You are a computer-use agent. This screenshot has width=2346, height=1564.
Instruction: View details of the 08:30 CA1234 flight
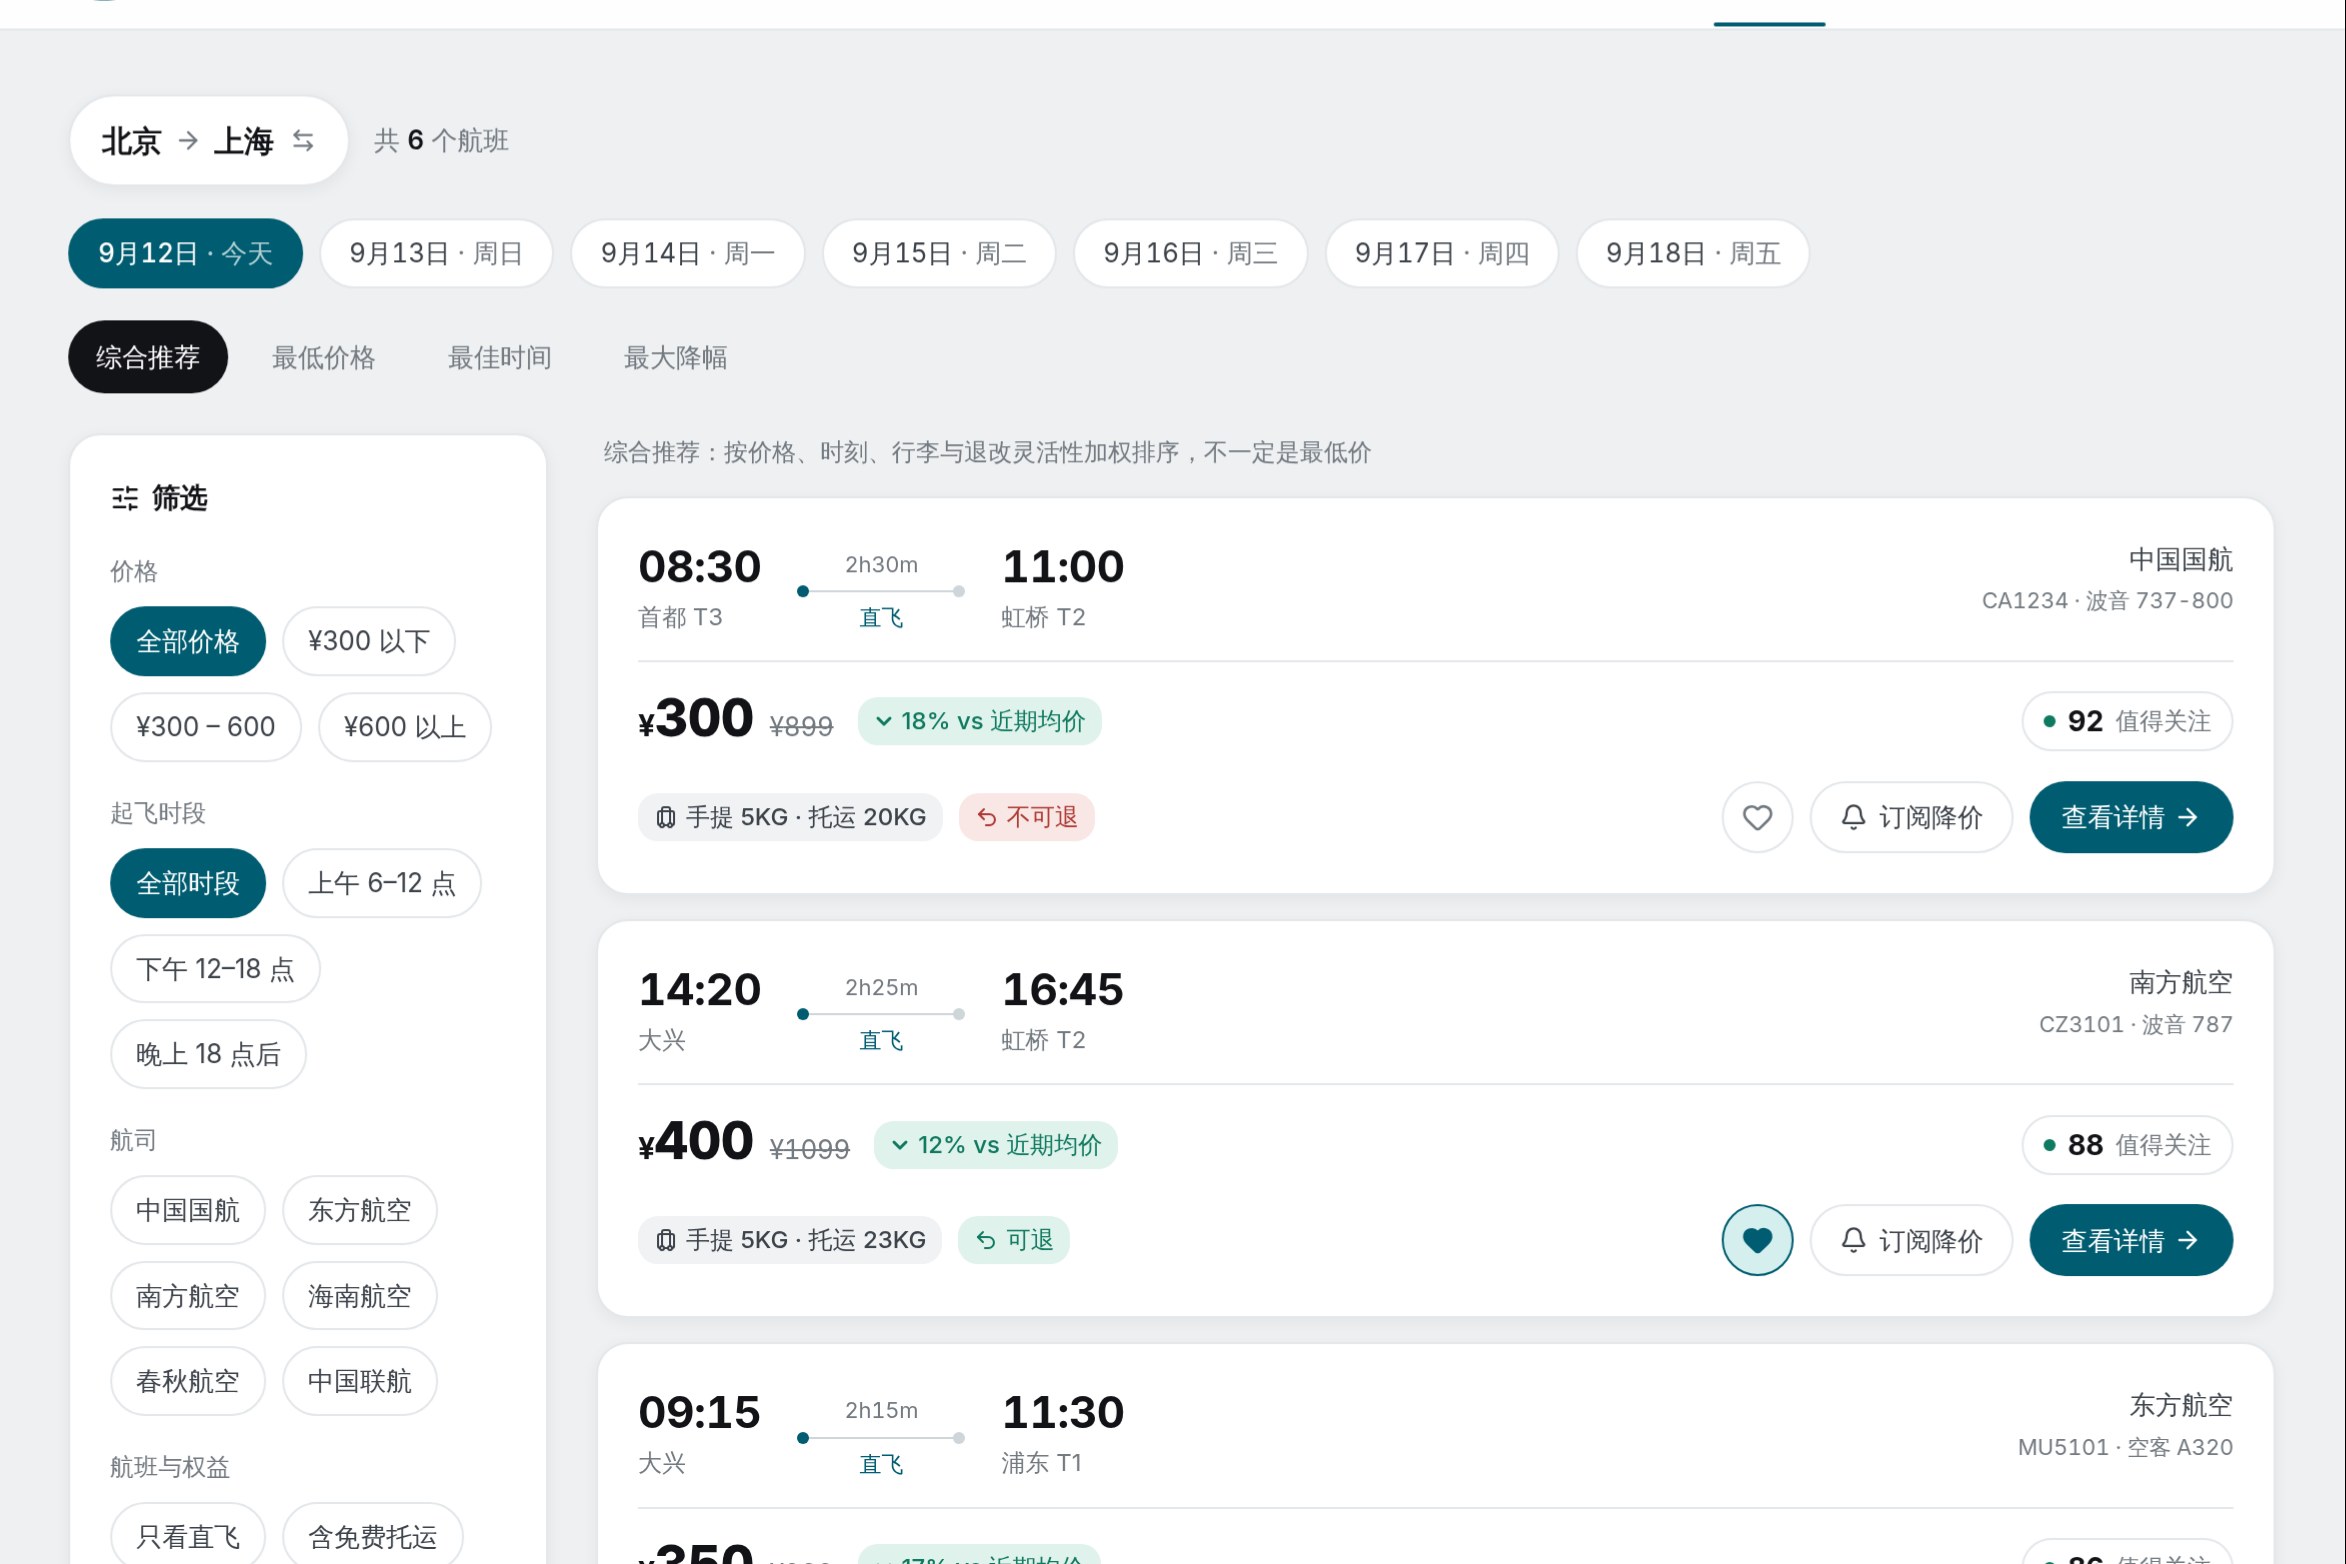(2131, 817)
